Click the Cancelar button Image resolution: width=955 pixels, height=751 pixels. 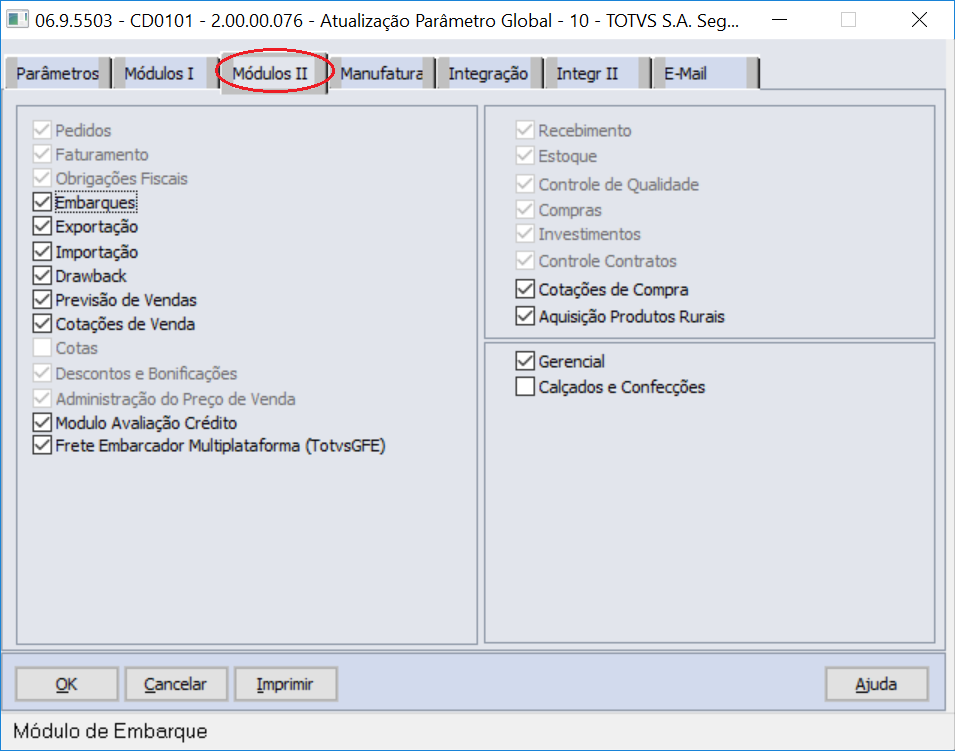[x=175, y=684]
